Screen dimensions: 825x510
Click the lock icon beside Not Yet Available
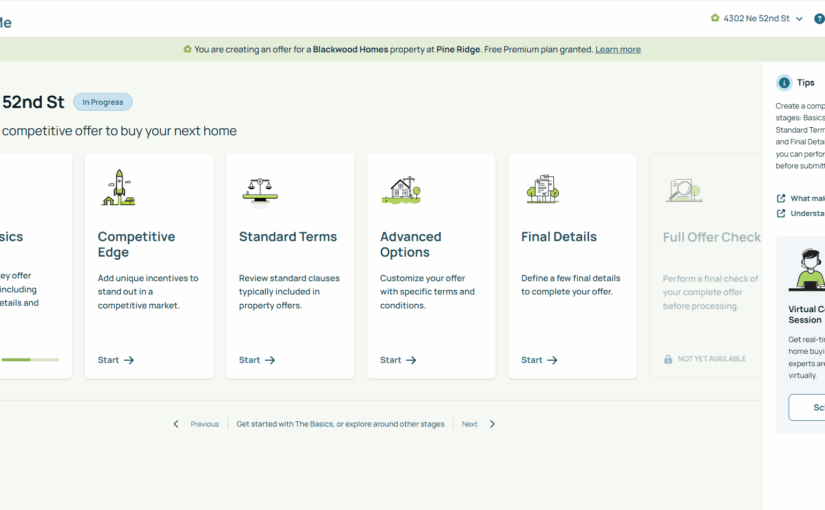668,359
